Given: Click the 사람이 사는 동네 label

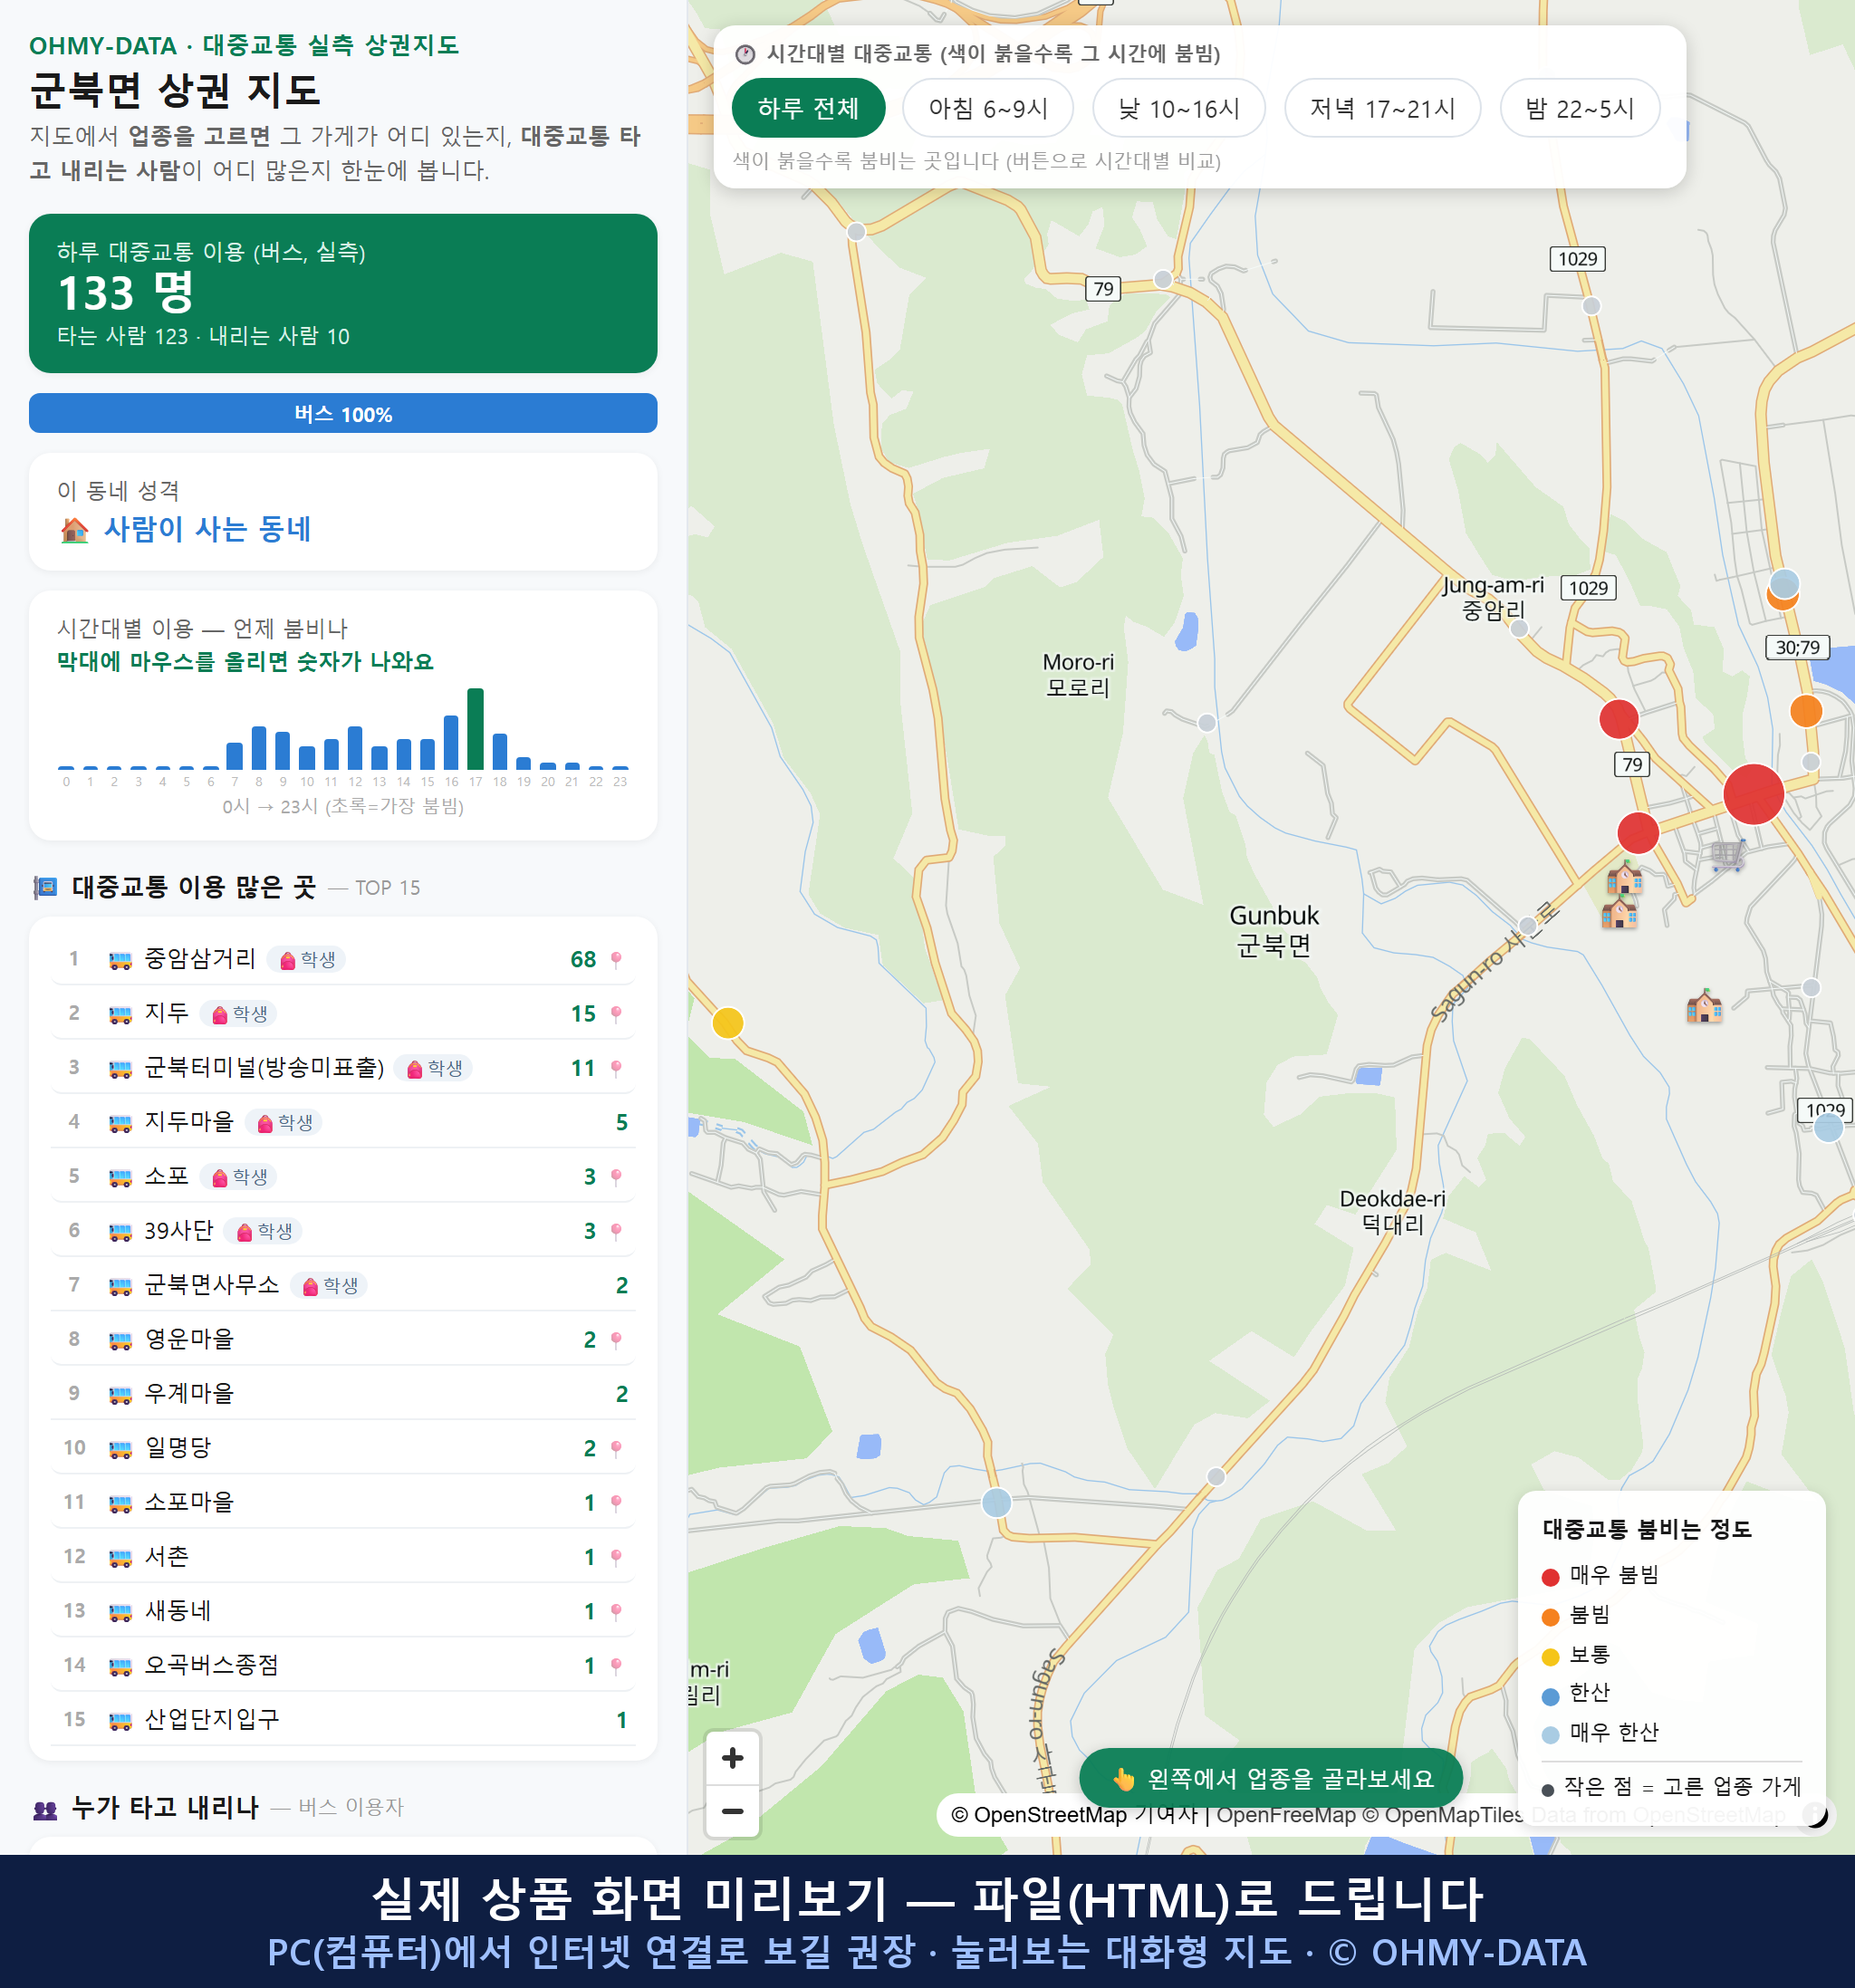Looking at the screenshot, I should [x=208, y=528].
